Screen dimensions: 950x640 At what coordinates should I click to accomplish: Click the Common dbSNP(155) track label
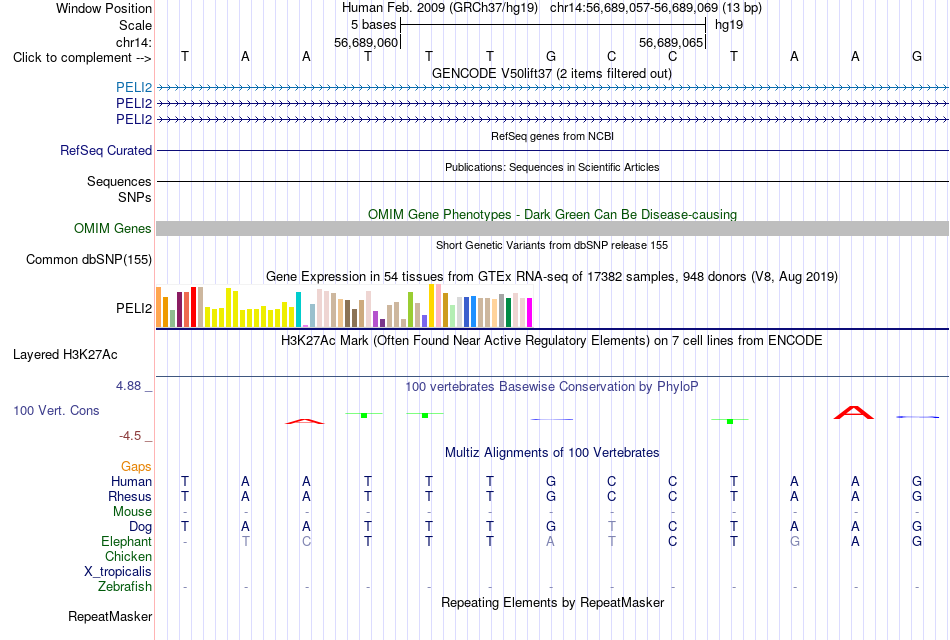click(x=89, y=259)
